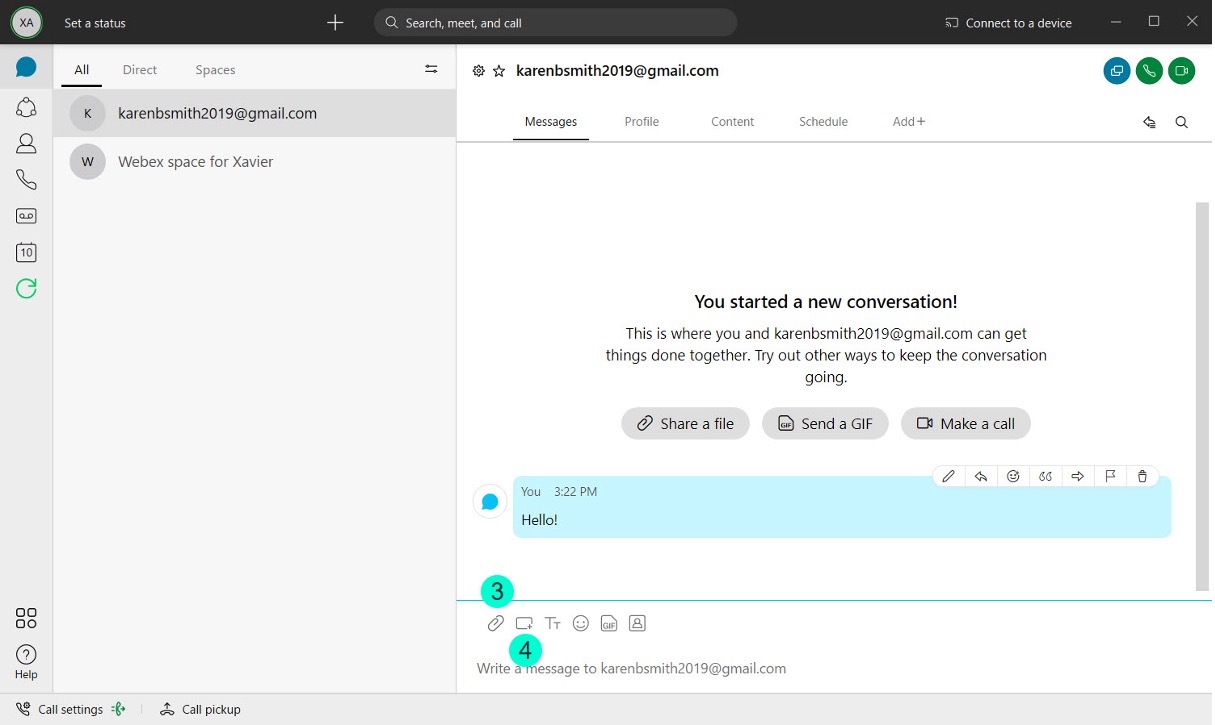Screen dimensions: 1215x725
Task: Select the All tab
Action: click(x=82, y=70)
